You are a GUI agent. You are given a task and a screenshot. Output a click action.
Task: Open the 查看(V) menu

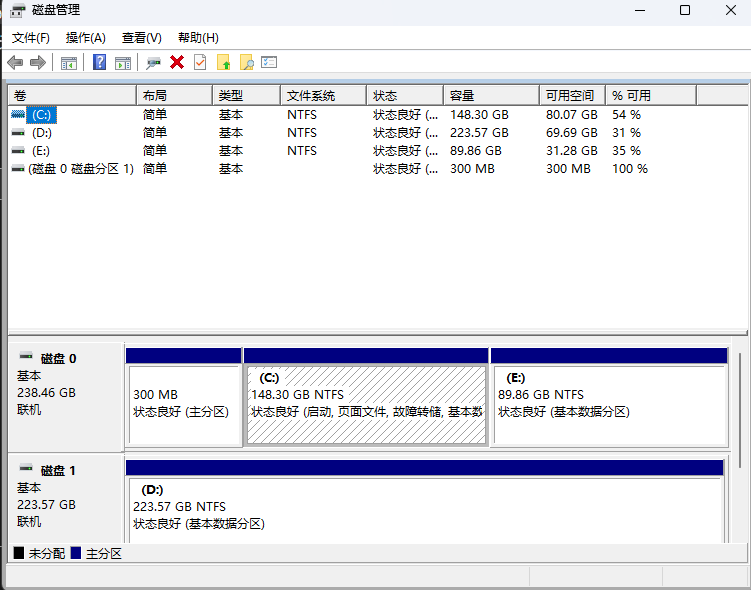(142, 38)
